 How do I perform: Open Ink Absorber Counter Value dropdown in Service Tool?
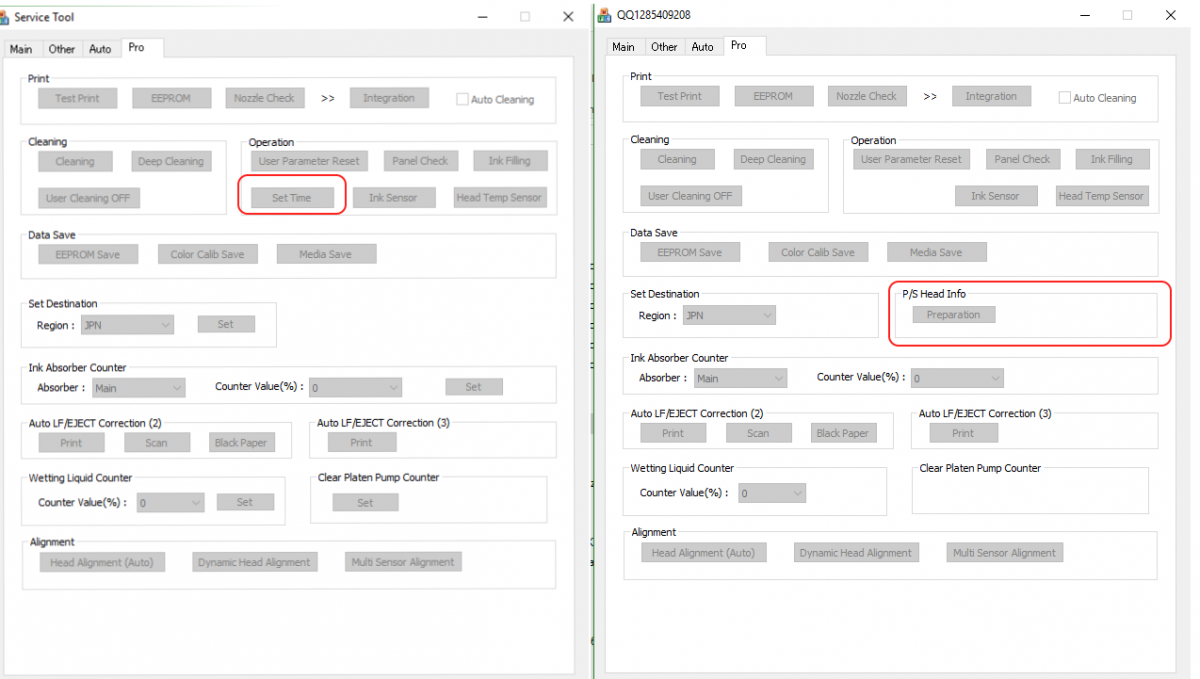click(355, 388)
